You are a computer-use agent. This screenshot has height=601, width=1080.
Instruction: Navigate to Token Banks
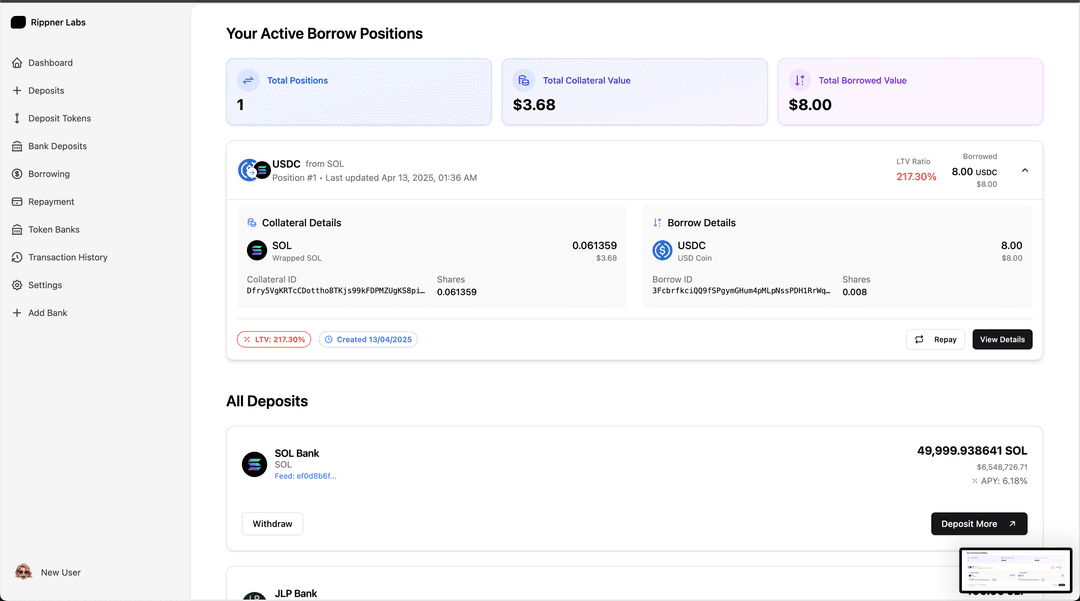point(53,230)
